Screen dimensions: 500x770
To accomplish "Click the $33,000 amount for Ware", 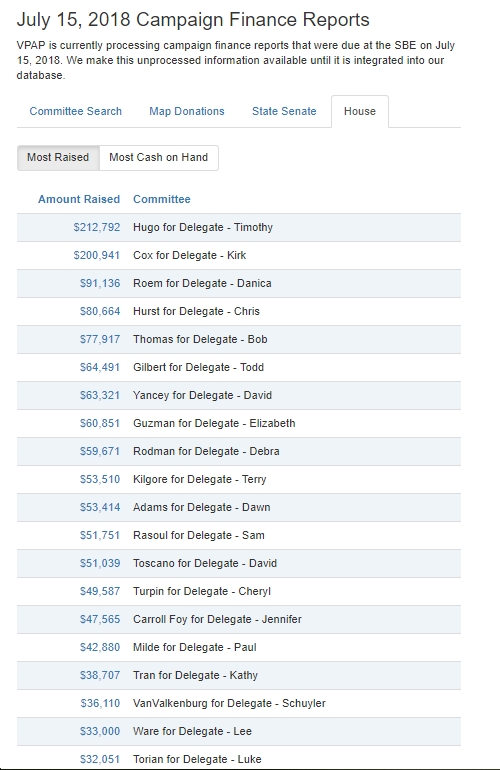I will pos(100,731).
